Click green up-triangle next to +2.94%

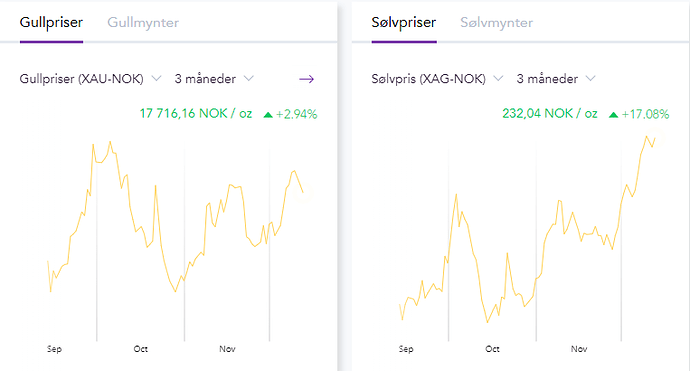coord(268,115)
